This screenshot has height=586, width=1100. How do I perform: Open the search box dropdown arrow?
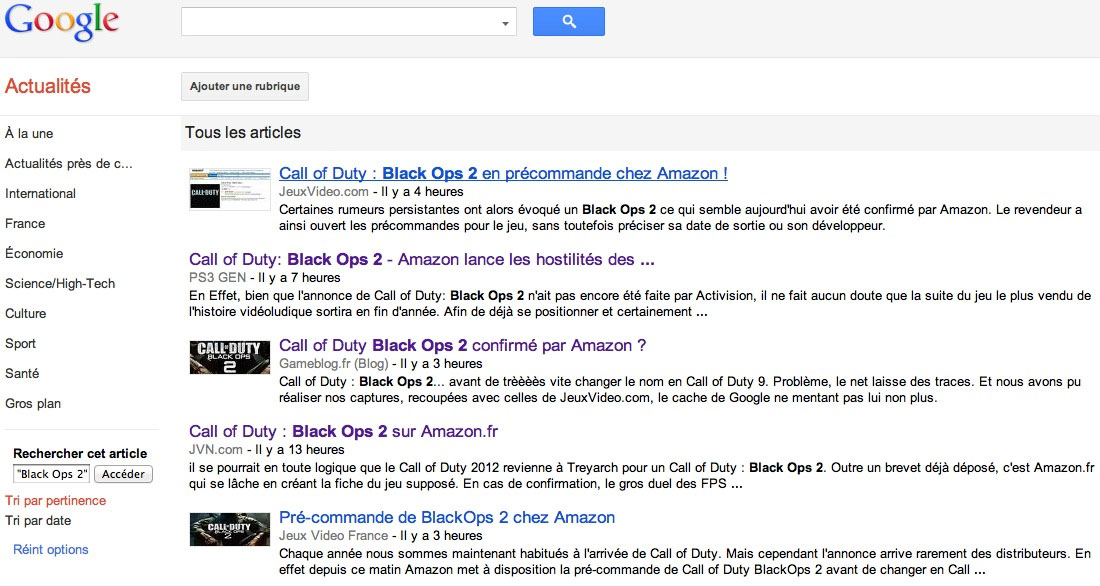click(x=505, y=22)
